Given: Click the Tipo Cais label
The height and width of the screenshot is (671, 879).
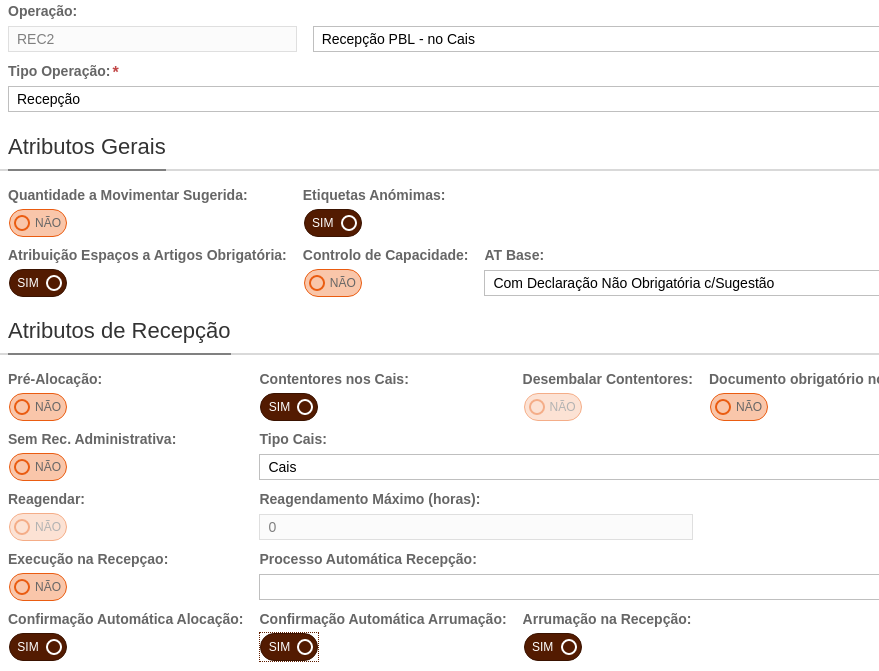Looking at the screenshot, I should click(293, 439).
